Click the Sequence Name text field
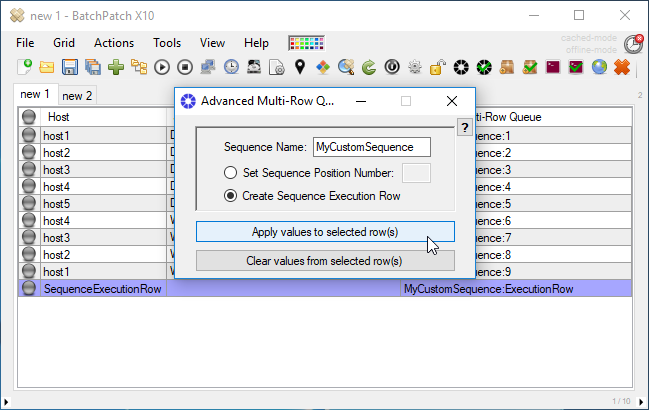The width and height of the screenshot is (649, 410). [371, 147]
